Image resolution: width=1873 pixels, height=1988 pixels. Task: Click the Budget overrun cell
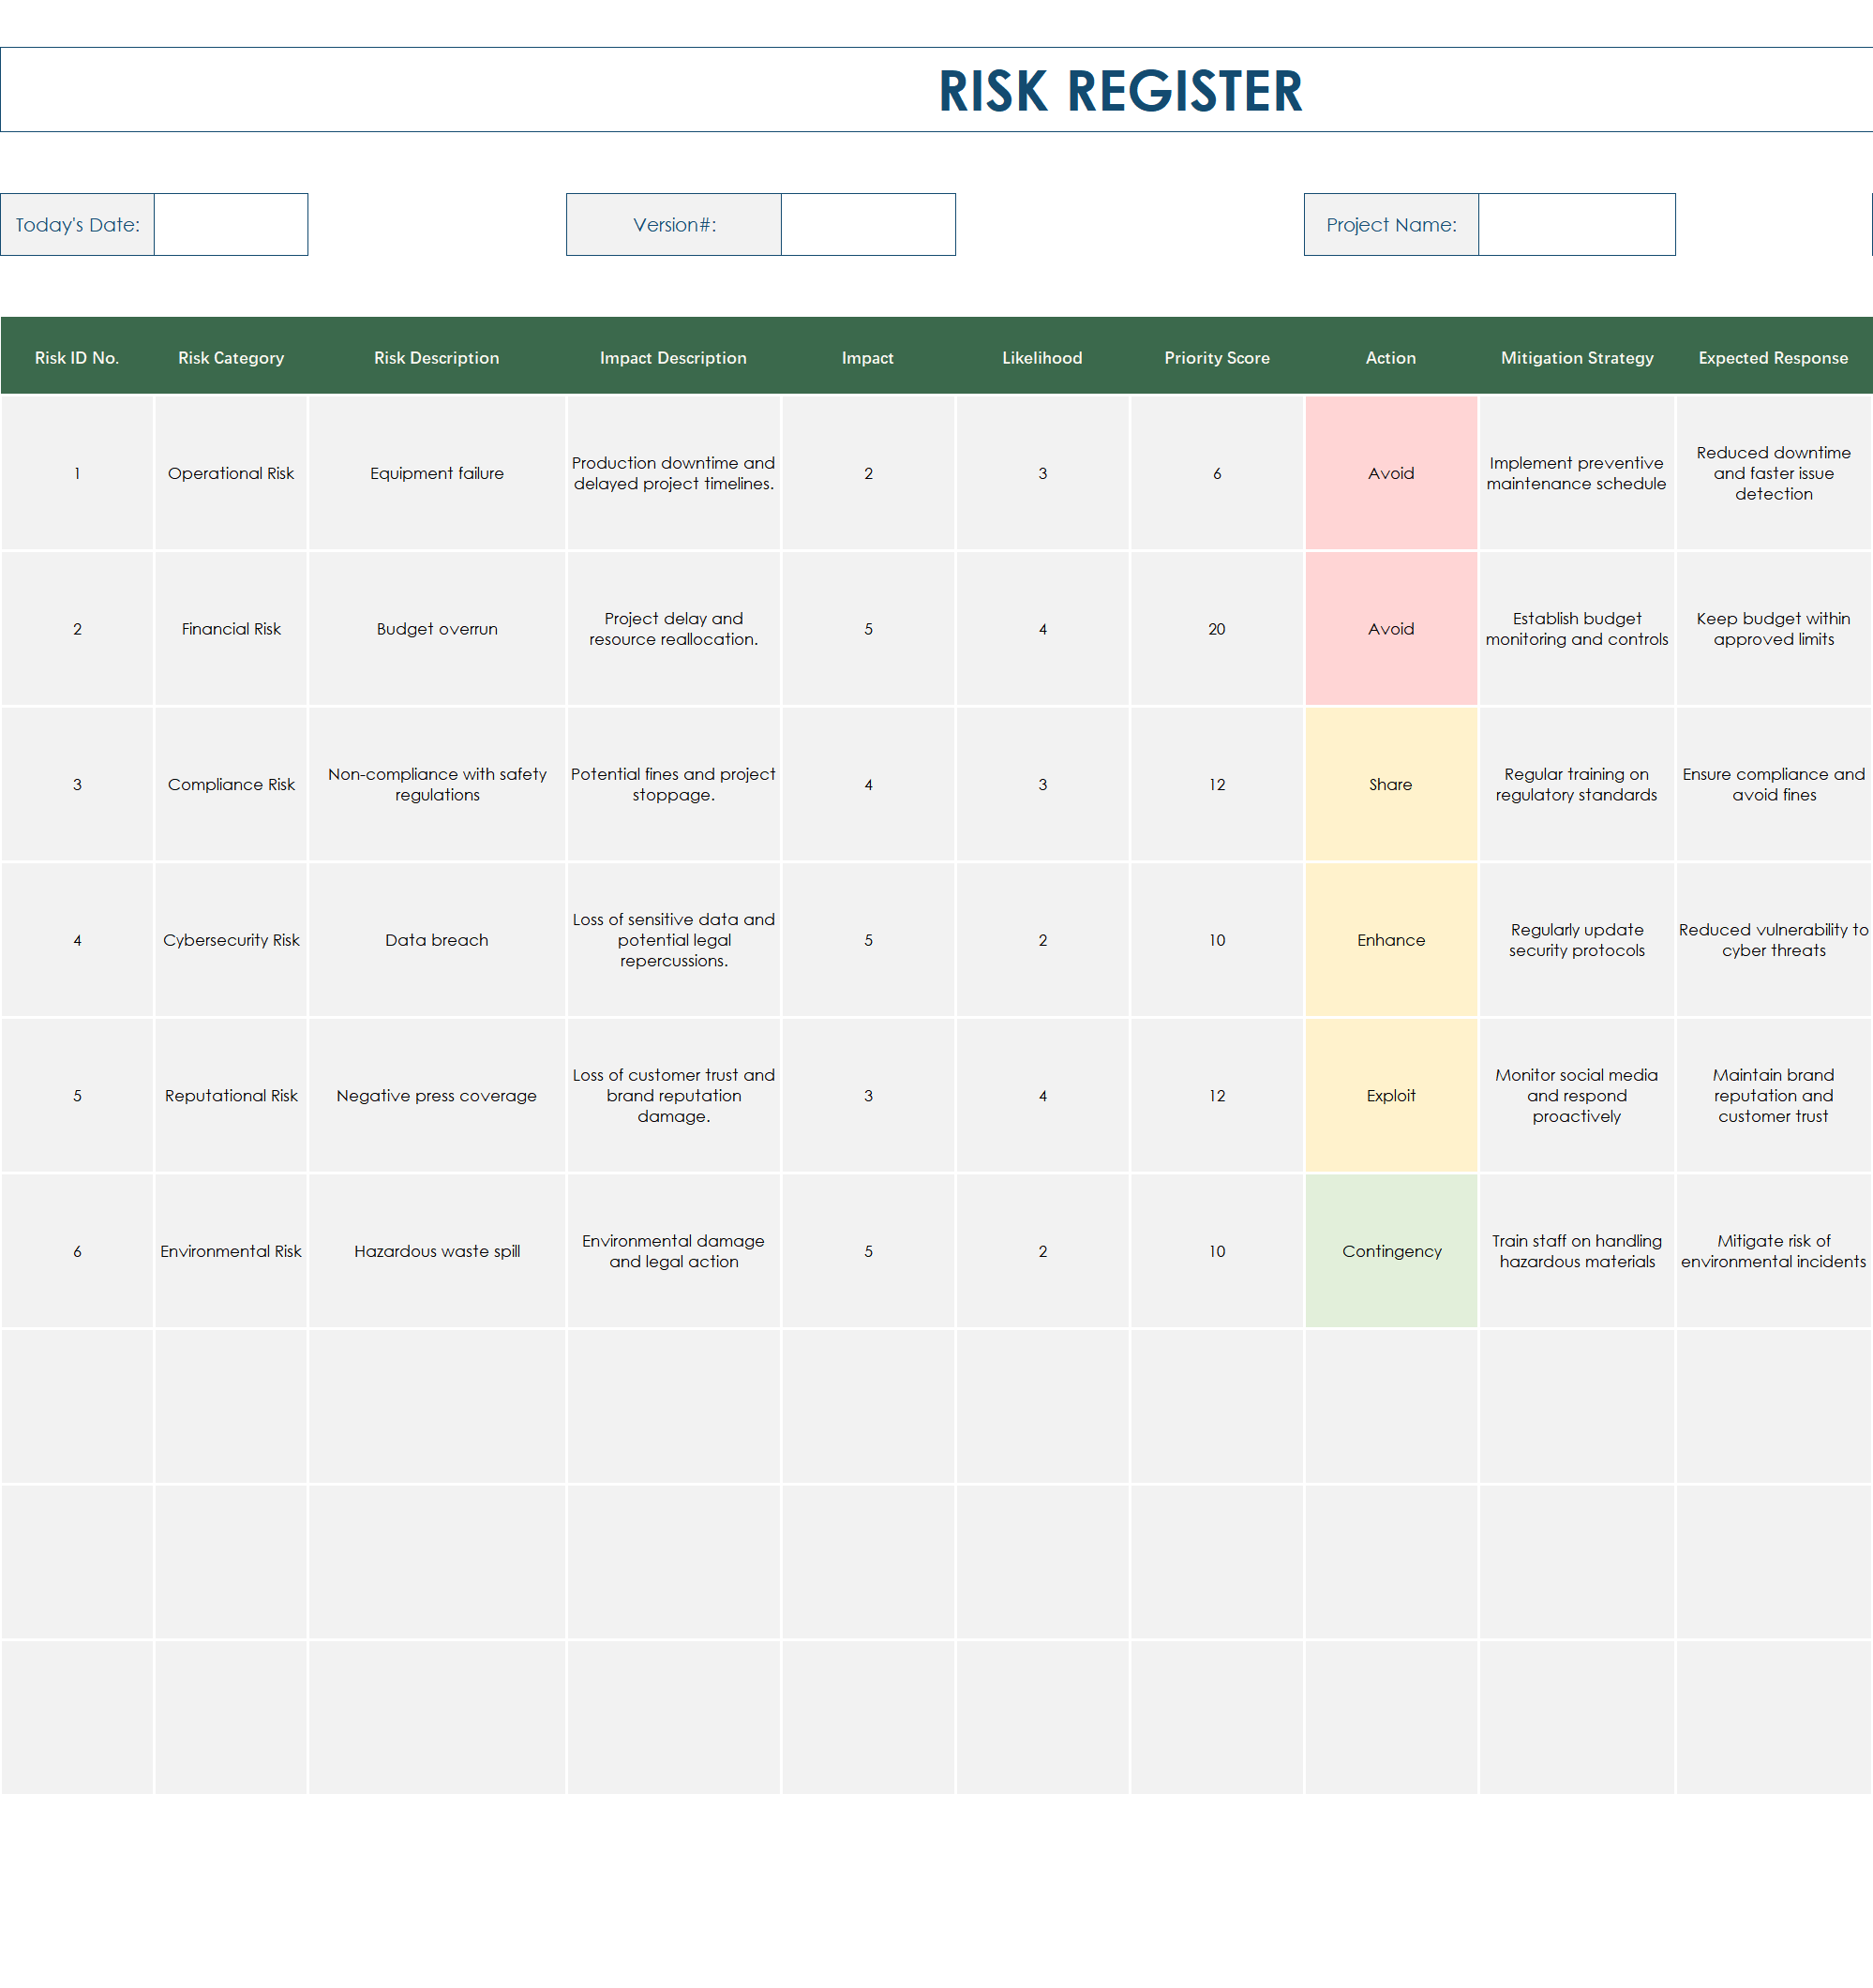tap(437, 629)
